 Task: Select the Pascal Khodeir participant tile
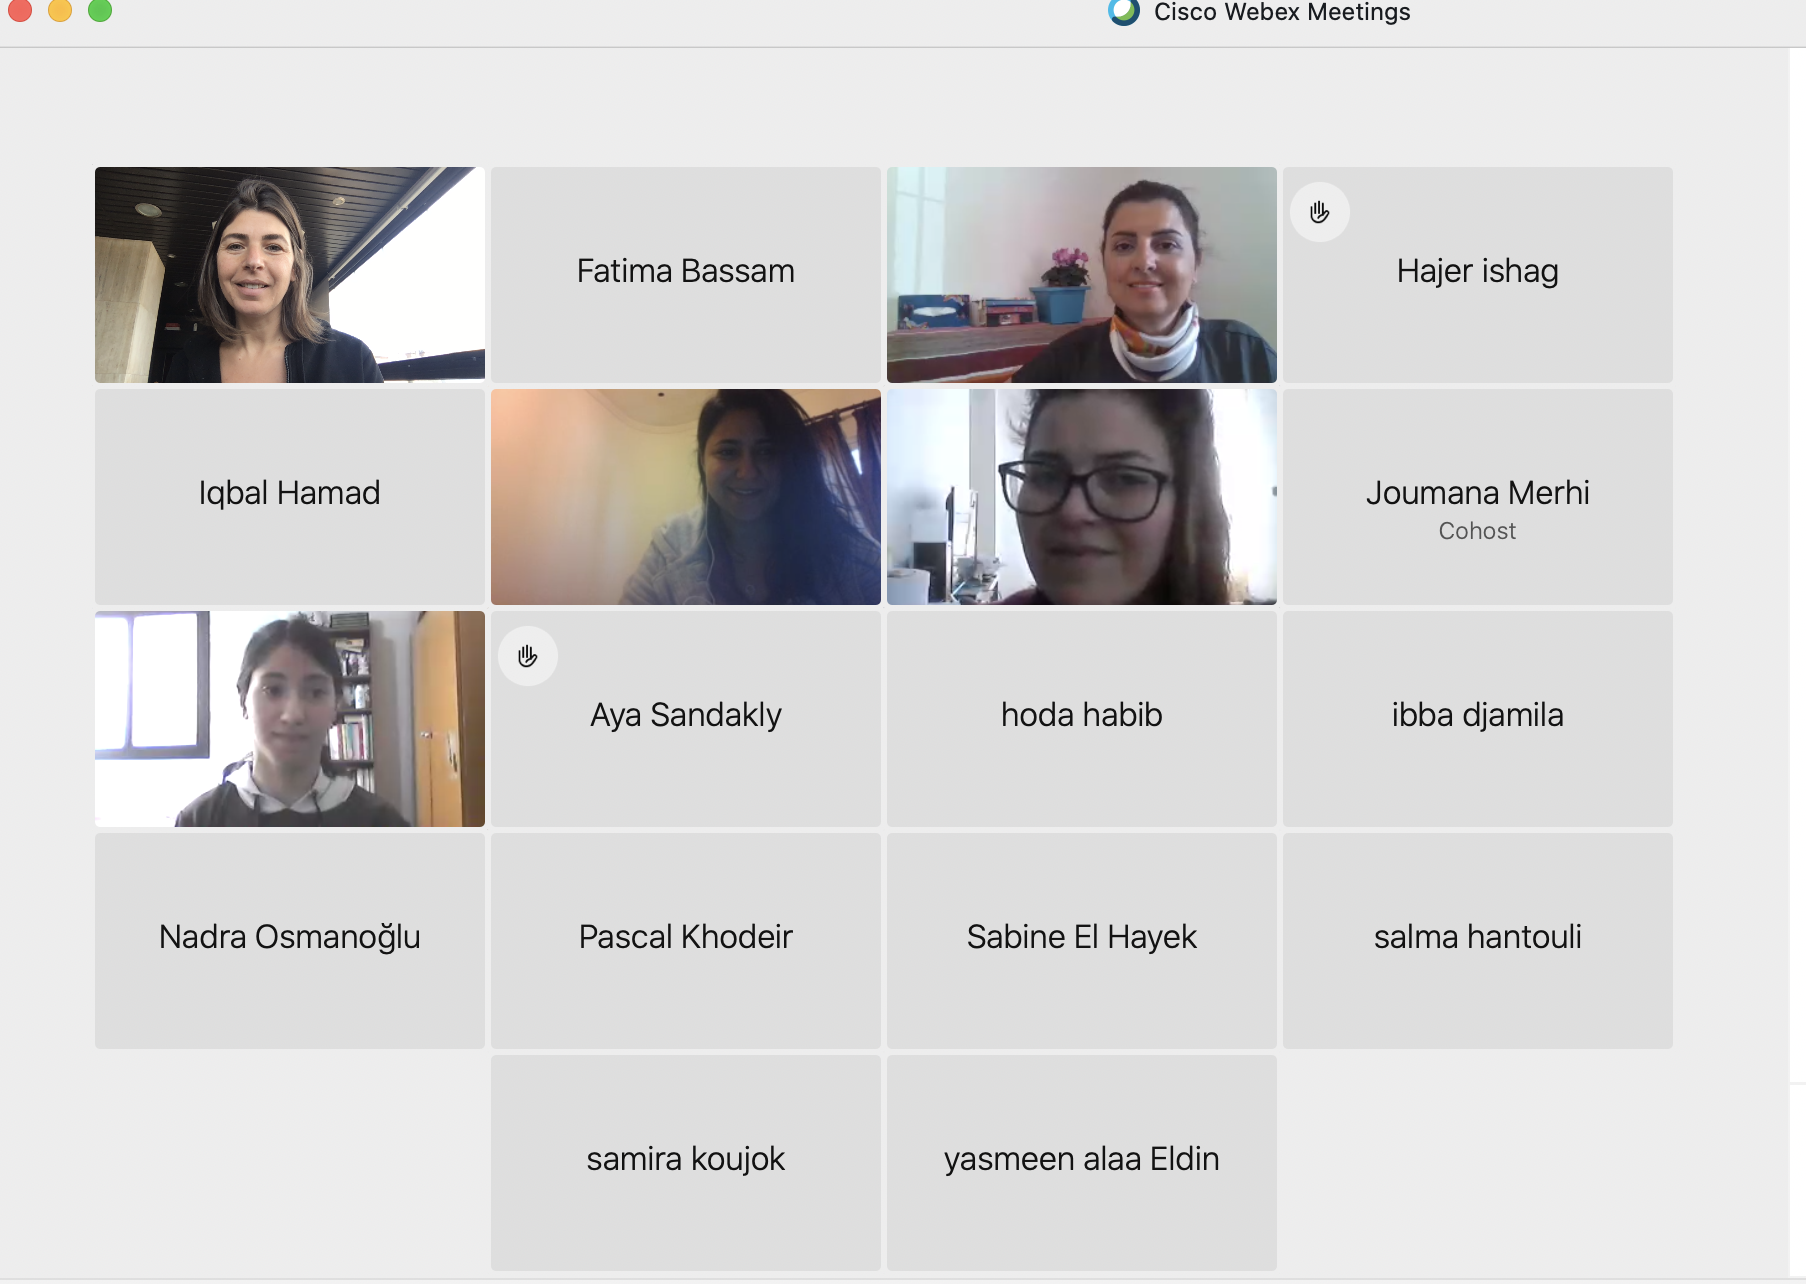(x=686, y=941)
